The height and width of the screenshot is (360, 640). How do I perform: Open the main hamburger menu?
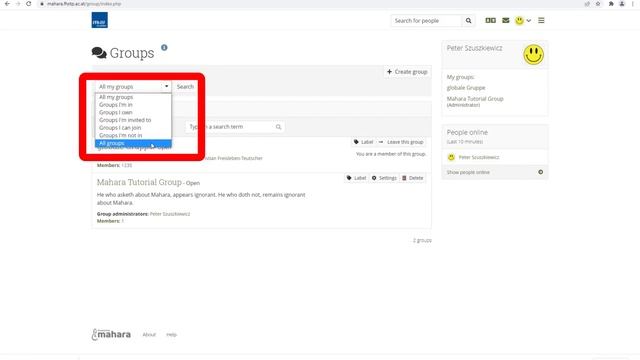(x=541, y=20)
